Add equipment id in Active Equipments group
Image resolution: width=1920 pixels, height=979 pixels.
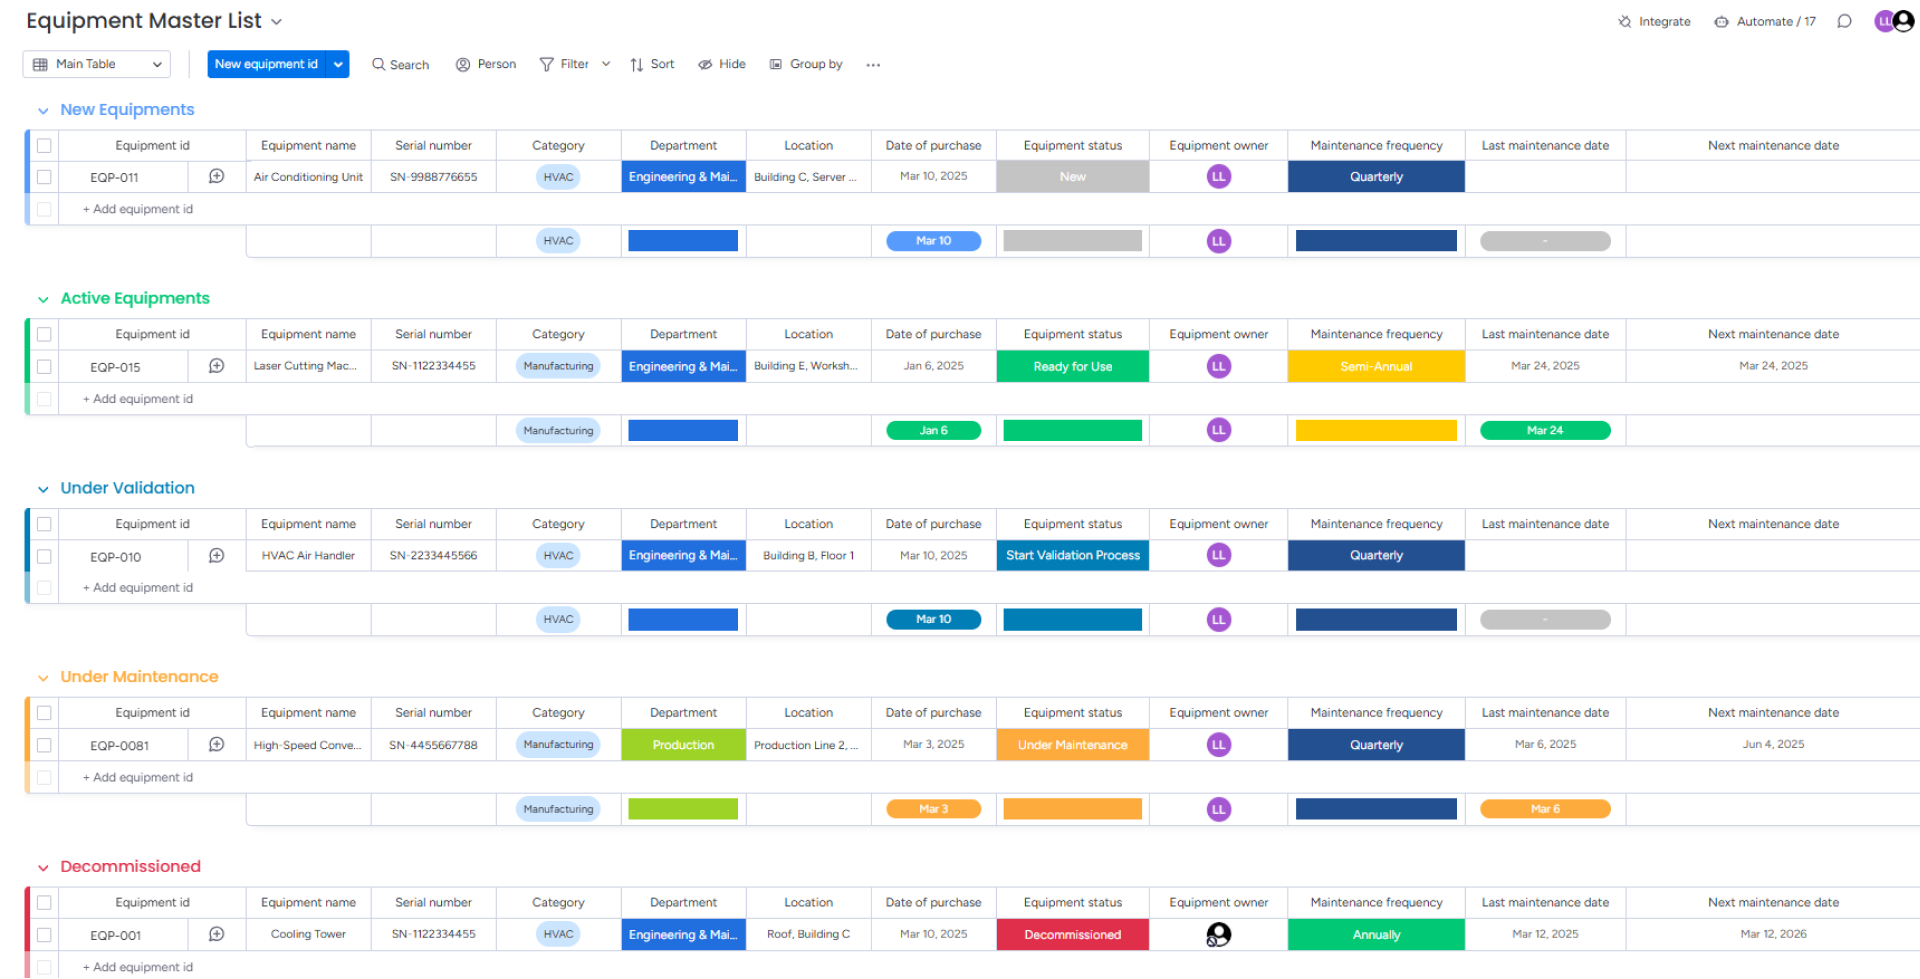138,399
